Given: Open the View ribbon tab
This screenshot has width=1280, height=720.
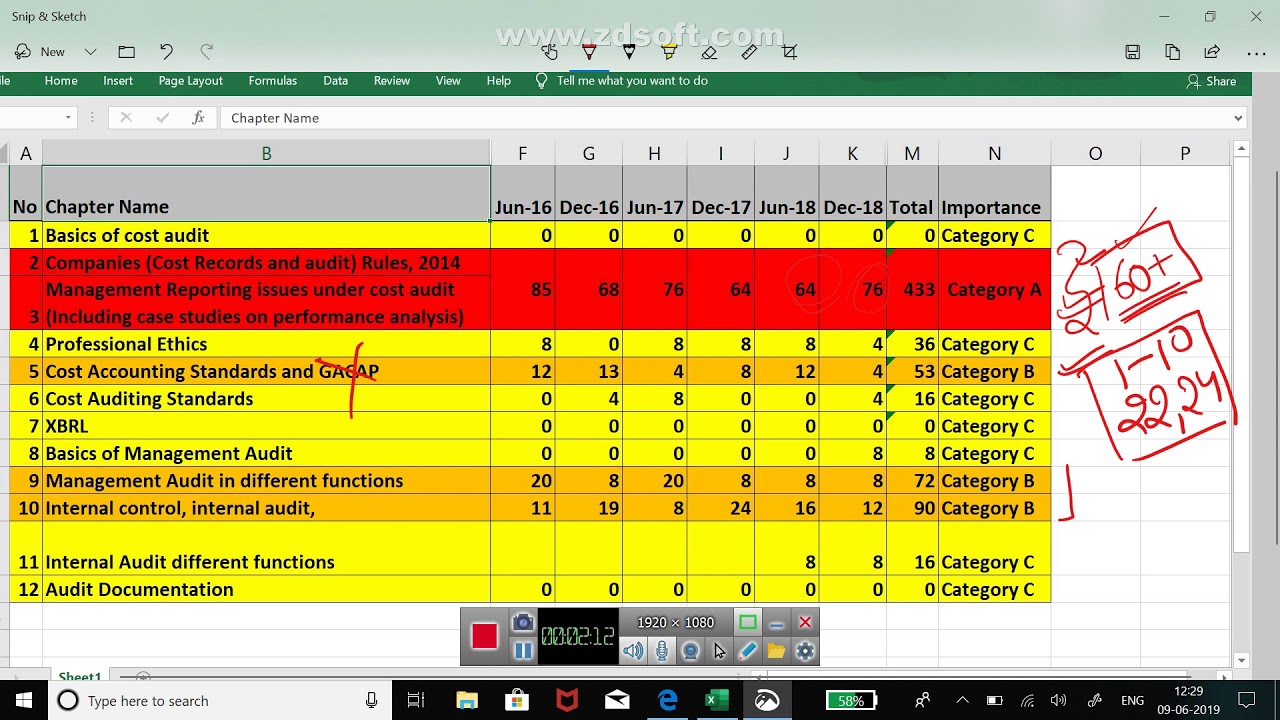Looking at the screenshot, I should 448,81.
